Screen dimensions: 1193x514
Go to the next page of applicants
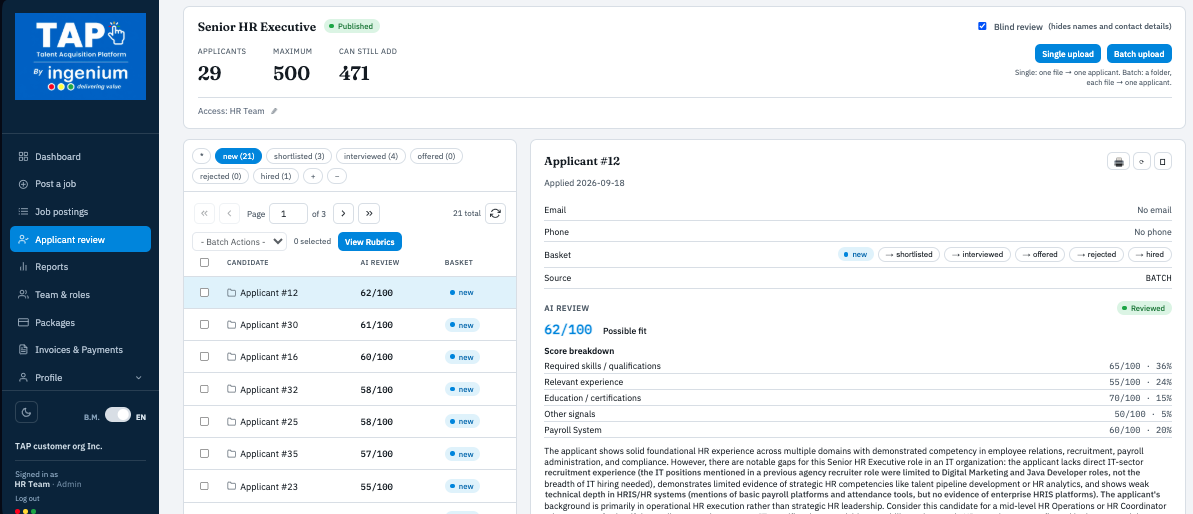click(x=343, y=214)
